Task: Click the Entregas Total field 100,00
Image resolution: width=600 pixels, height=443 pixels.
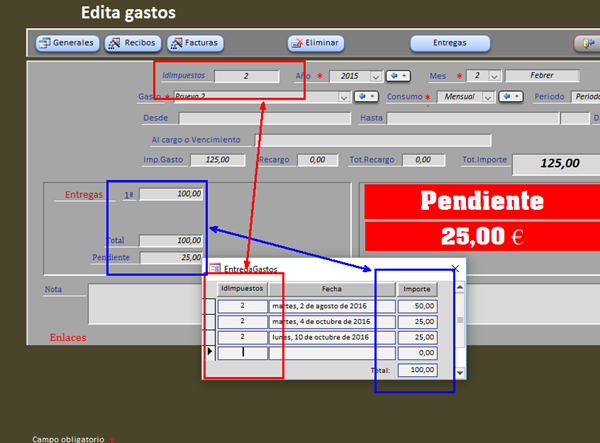Action: (171, 241)
